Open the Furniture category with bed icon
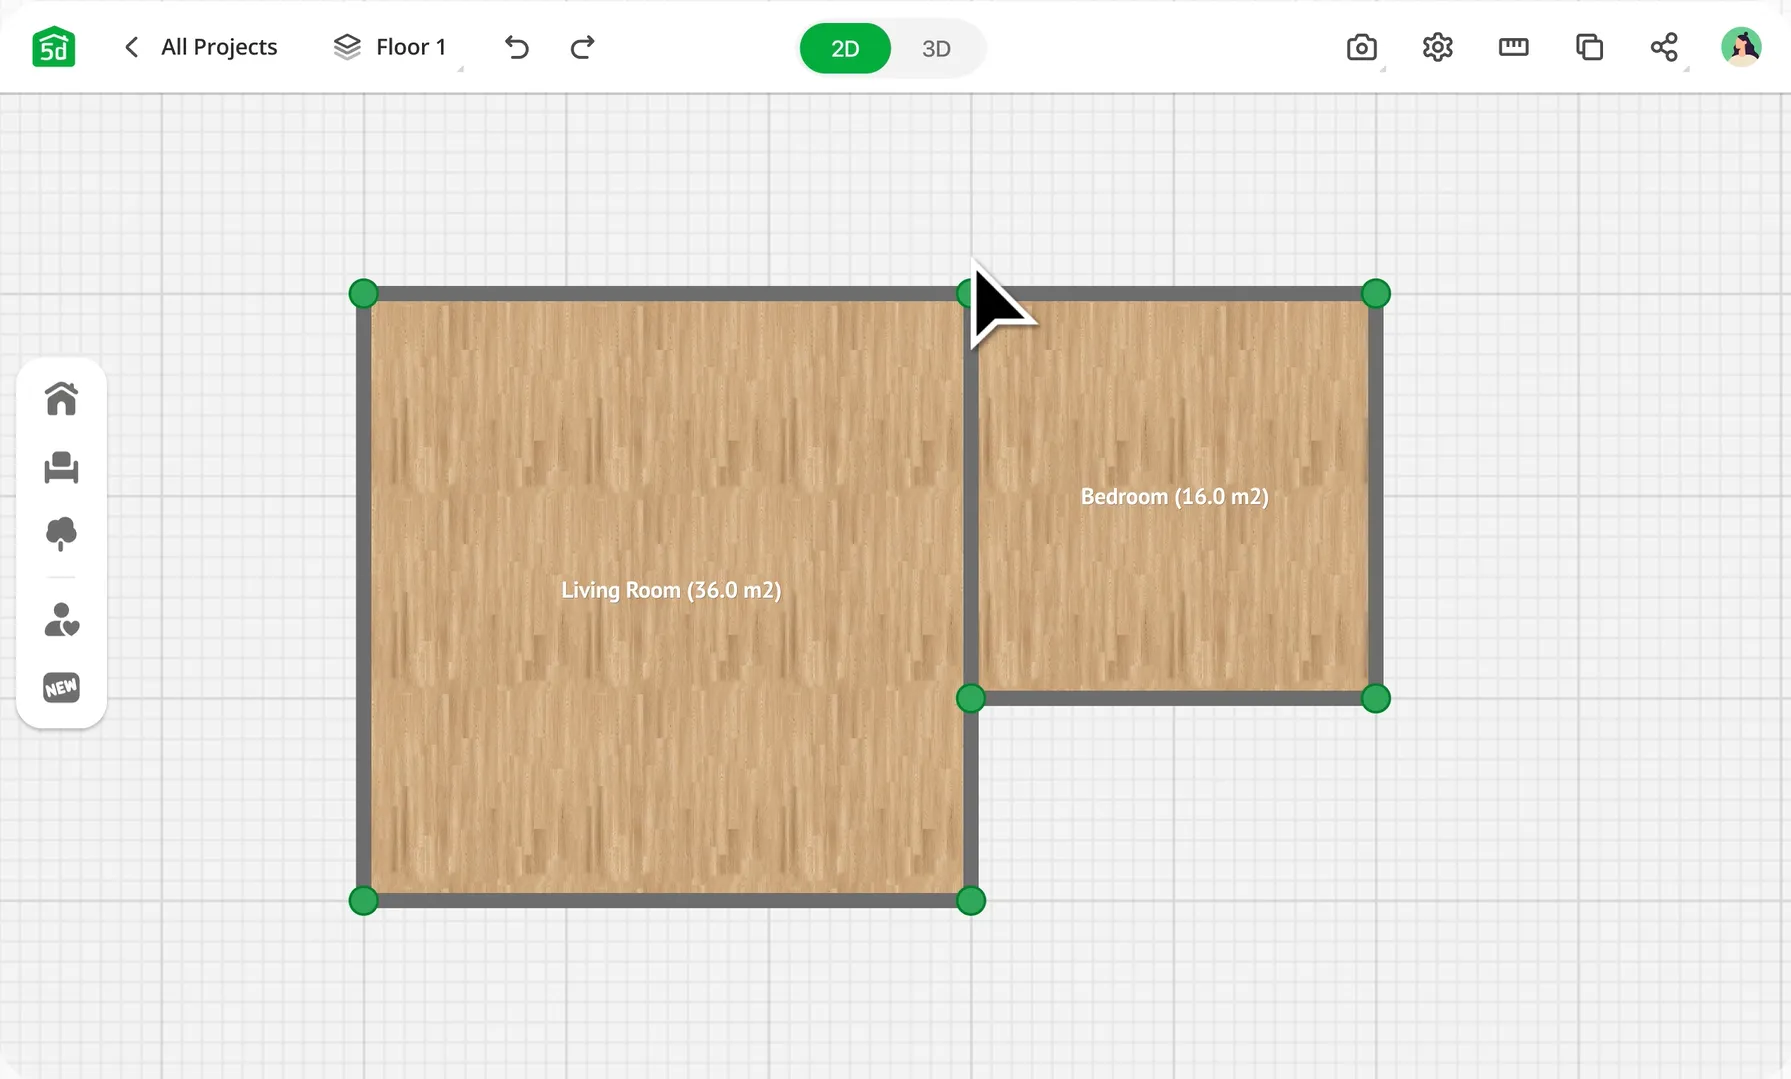The height and width of the screenshot is (1079, 1791). click(62, 467)
